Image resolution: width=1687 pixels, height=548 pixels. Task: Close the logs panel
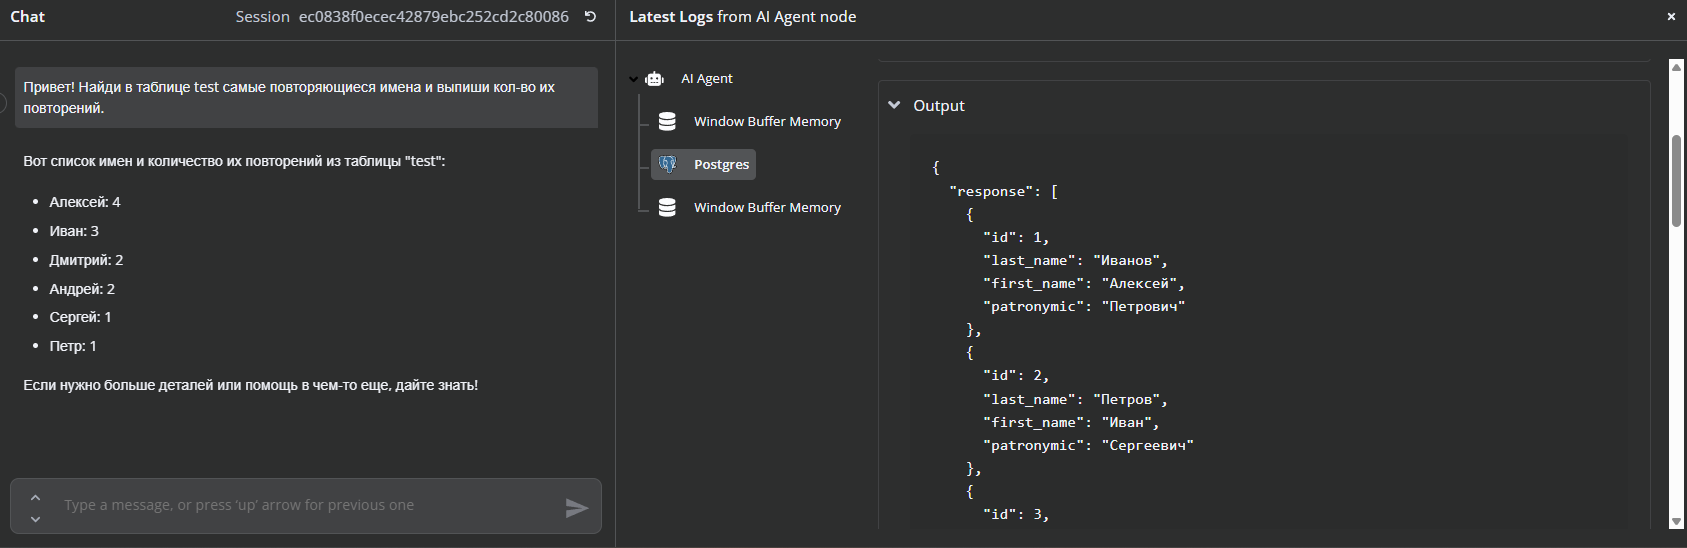tap(1670, 17)
